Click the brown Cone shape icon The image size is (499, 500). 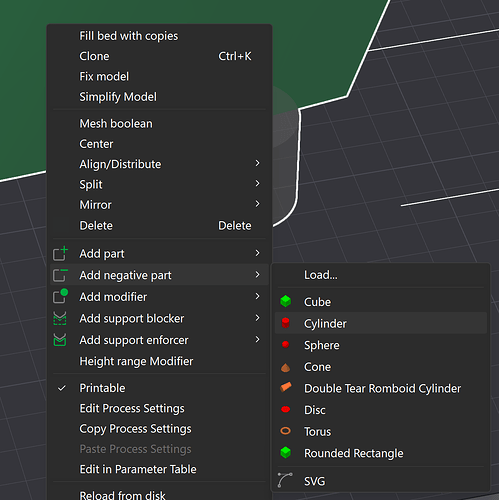pos(285,367)
